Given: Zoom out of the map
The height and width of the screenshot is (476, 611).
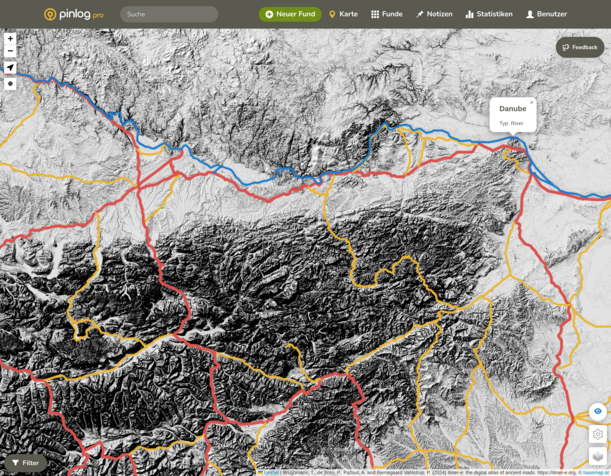Looking at the screenshot, I should pos(10,50).
